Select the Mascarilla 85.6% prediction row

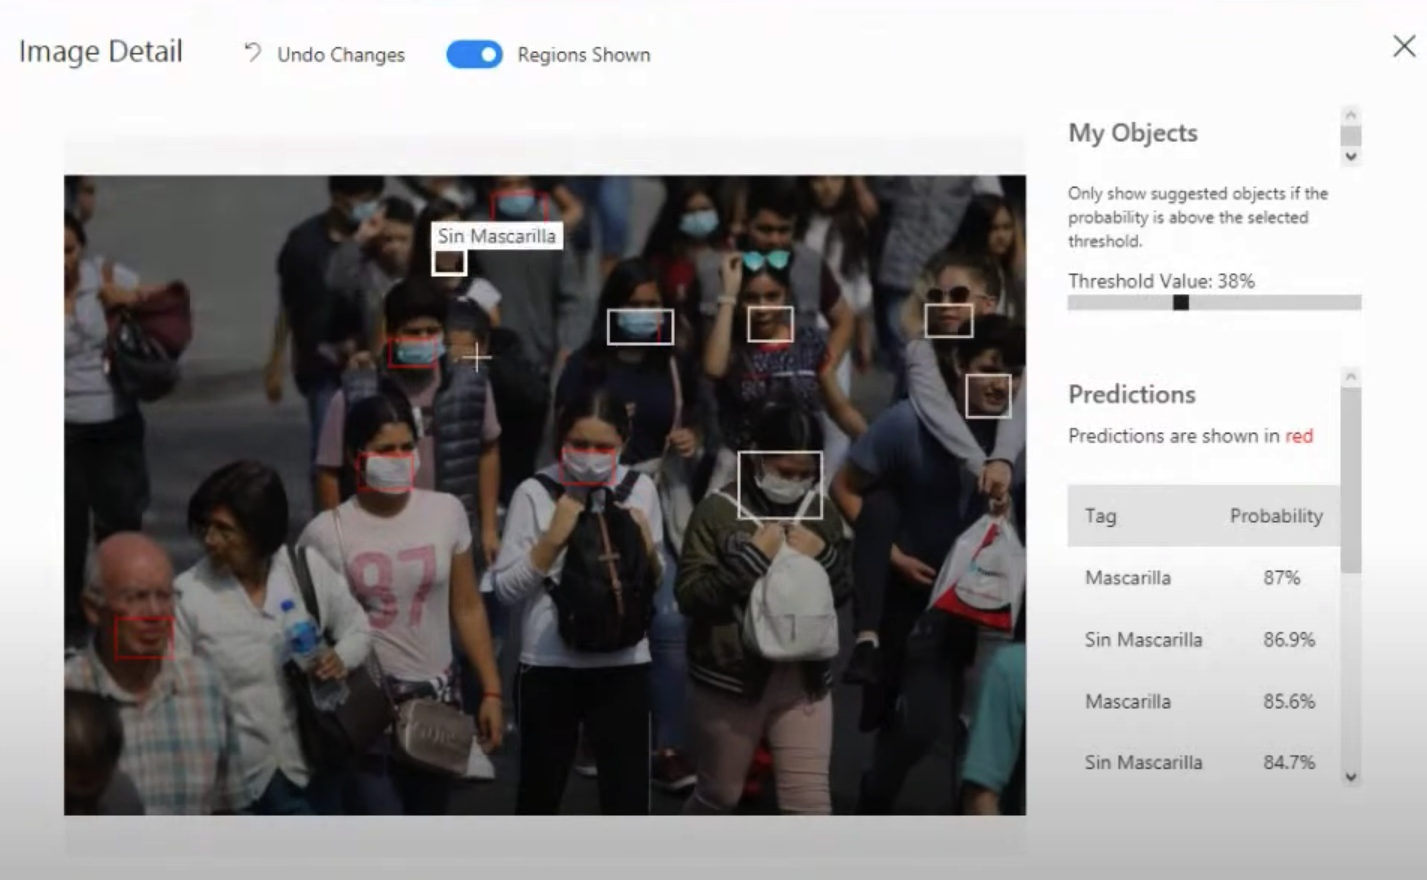click(1202, 702)
